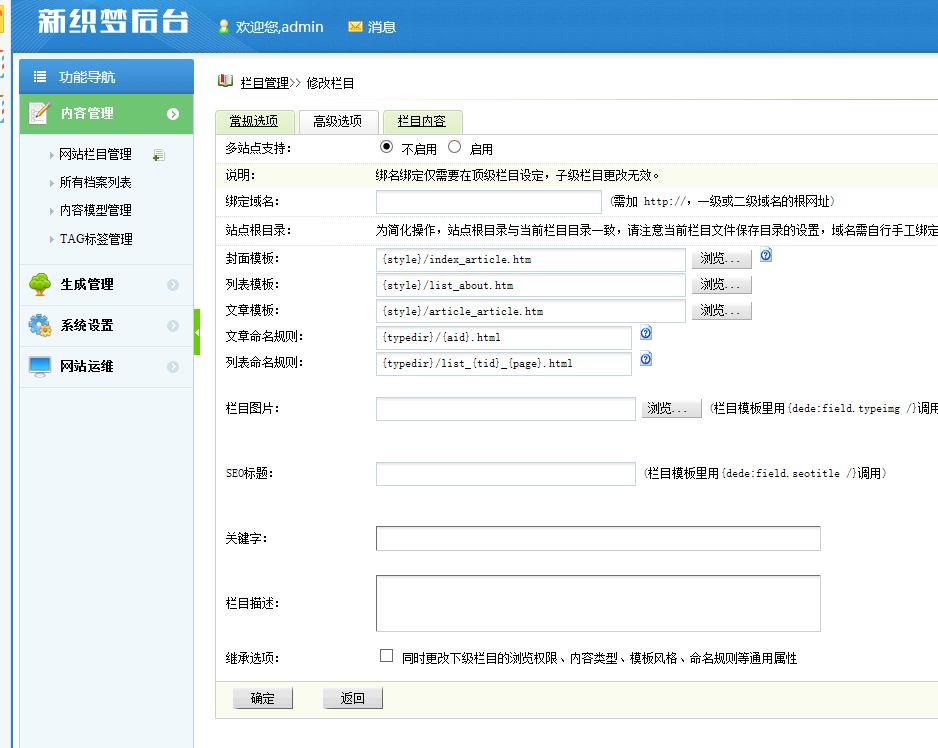
Task: Click 浏览 button for 文章模板
Action: point(721,311)
